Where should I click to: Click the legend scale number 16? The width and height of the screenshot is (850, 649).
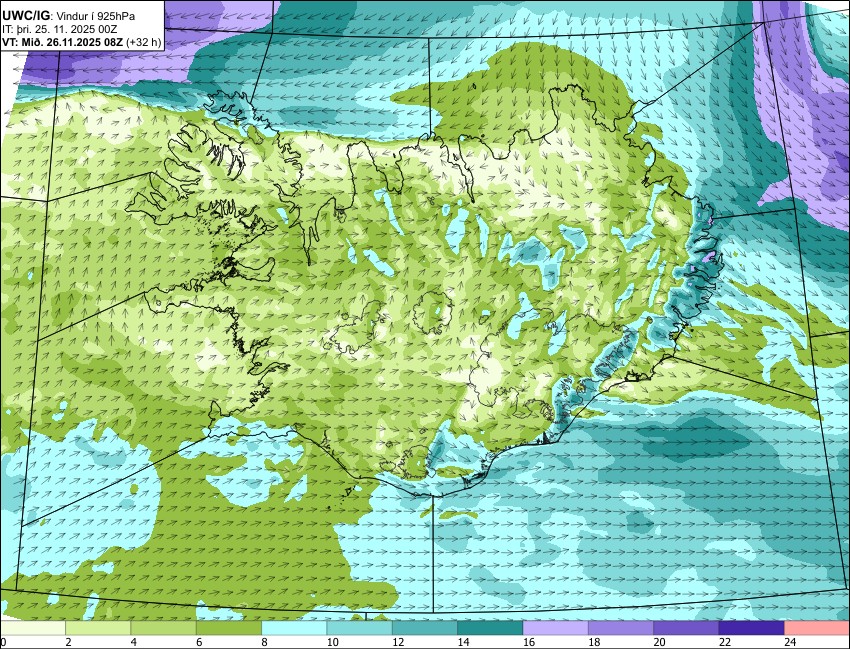(x=529, y=642)
